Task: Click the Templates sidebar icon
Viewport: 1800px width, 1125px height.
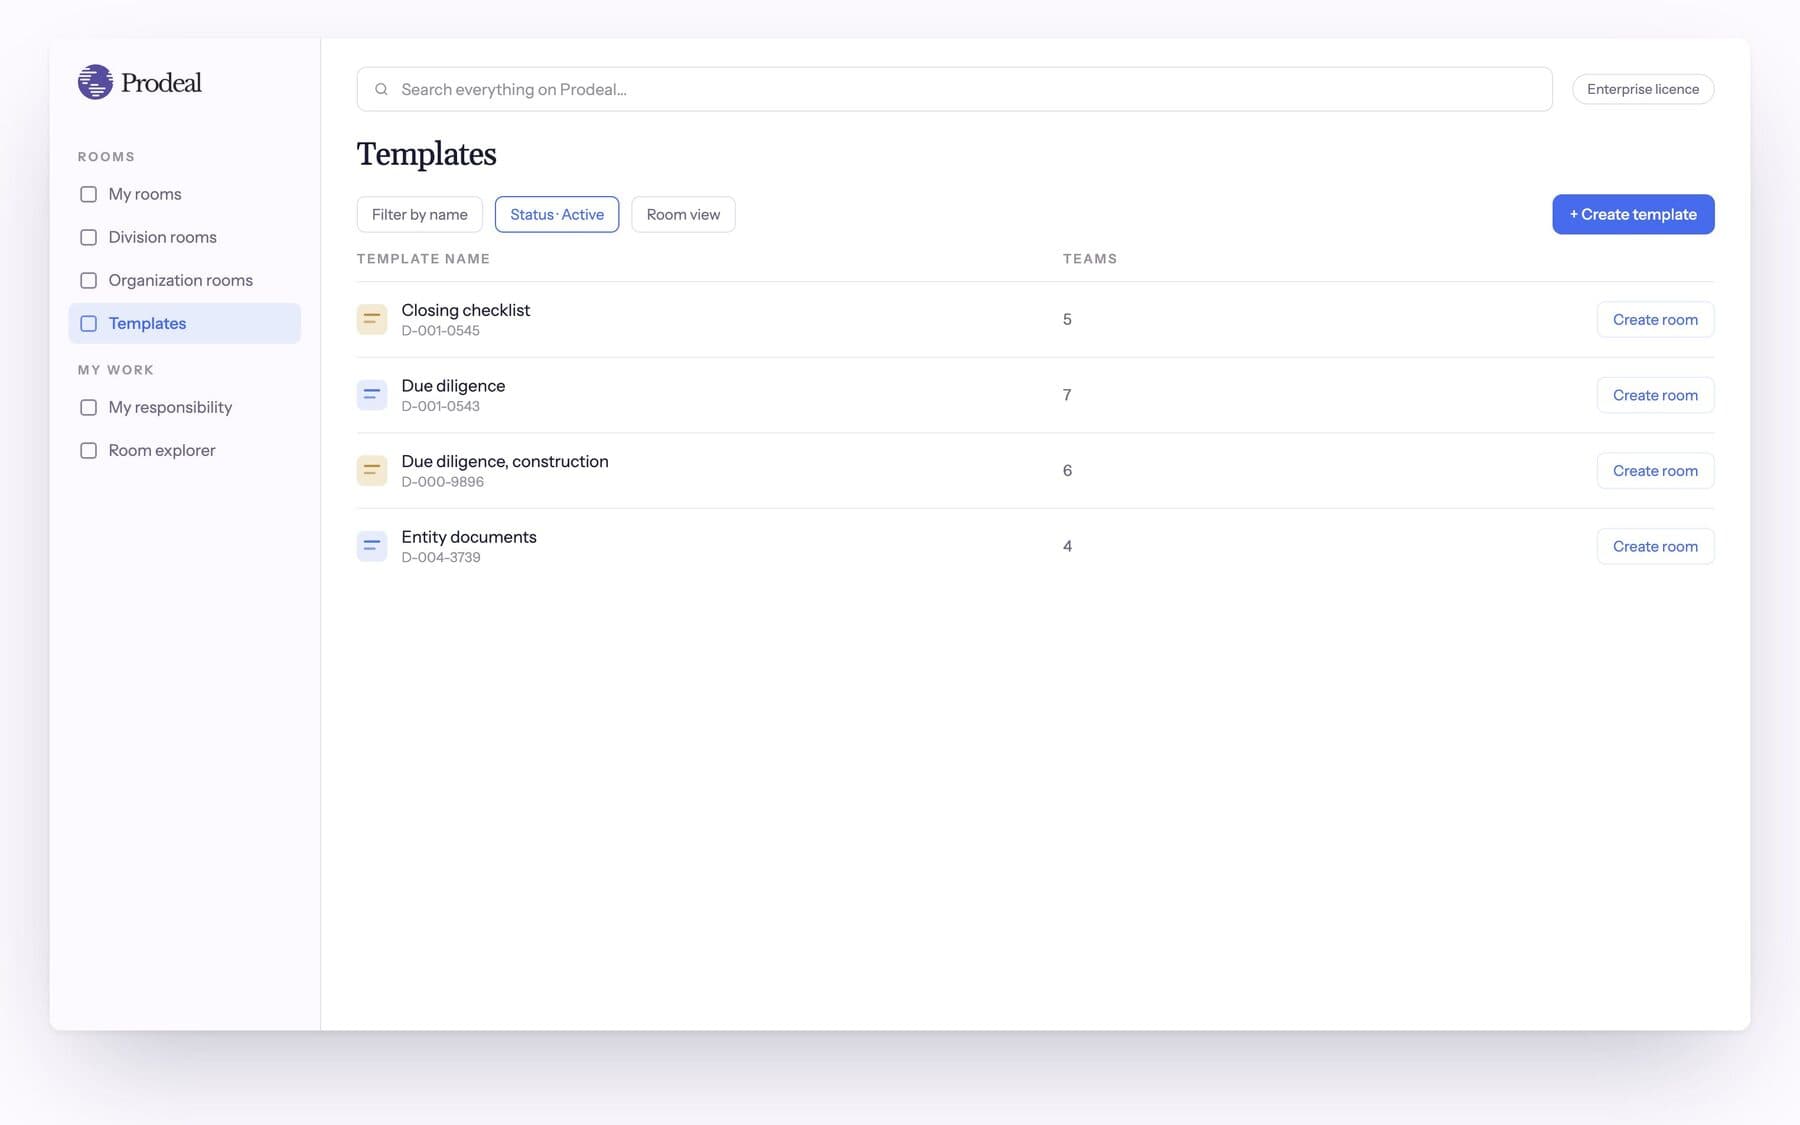Action: (x=88, y=323)
